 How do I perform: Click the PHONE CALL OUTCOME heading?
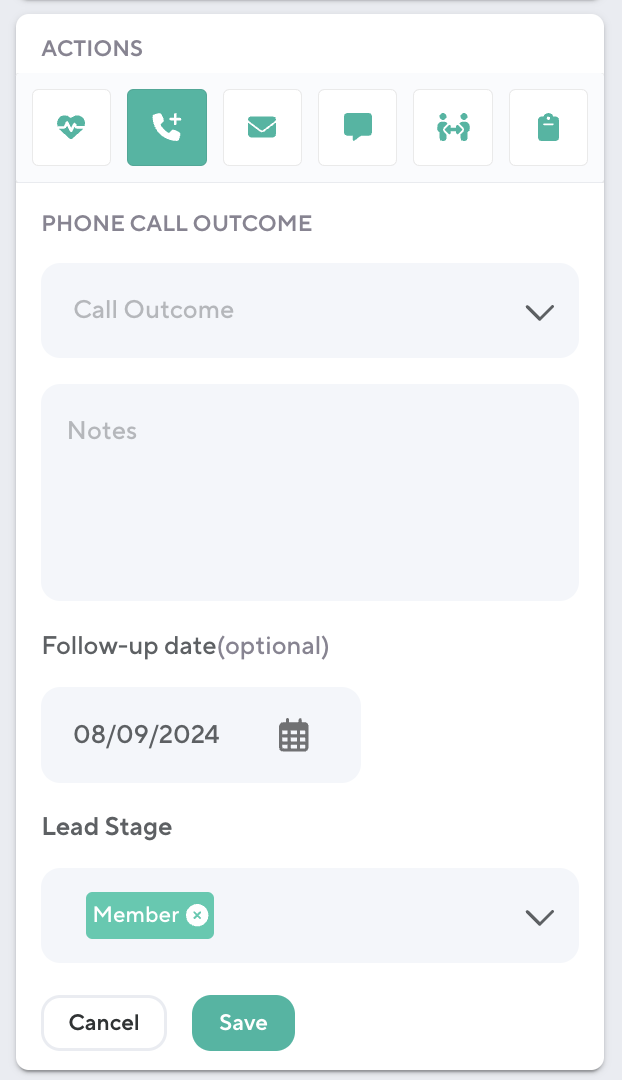177,223
